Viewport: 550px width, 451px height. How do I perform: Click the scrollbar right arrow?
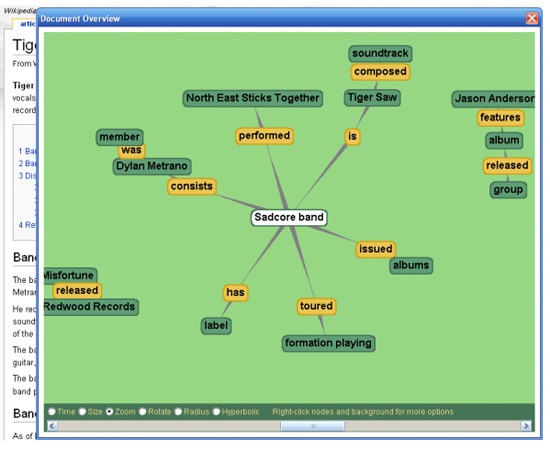(525, 426)
